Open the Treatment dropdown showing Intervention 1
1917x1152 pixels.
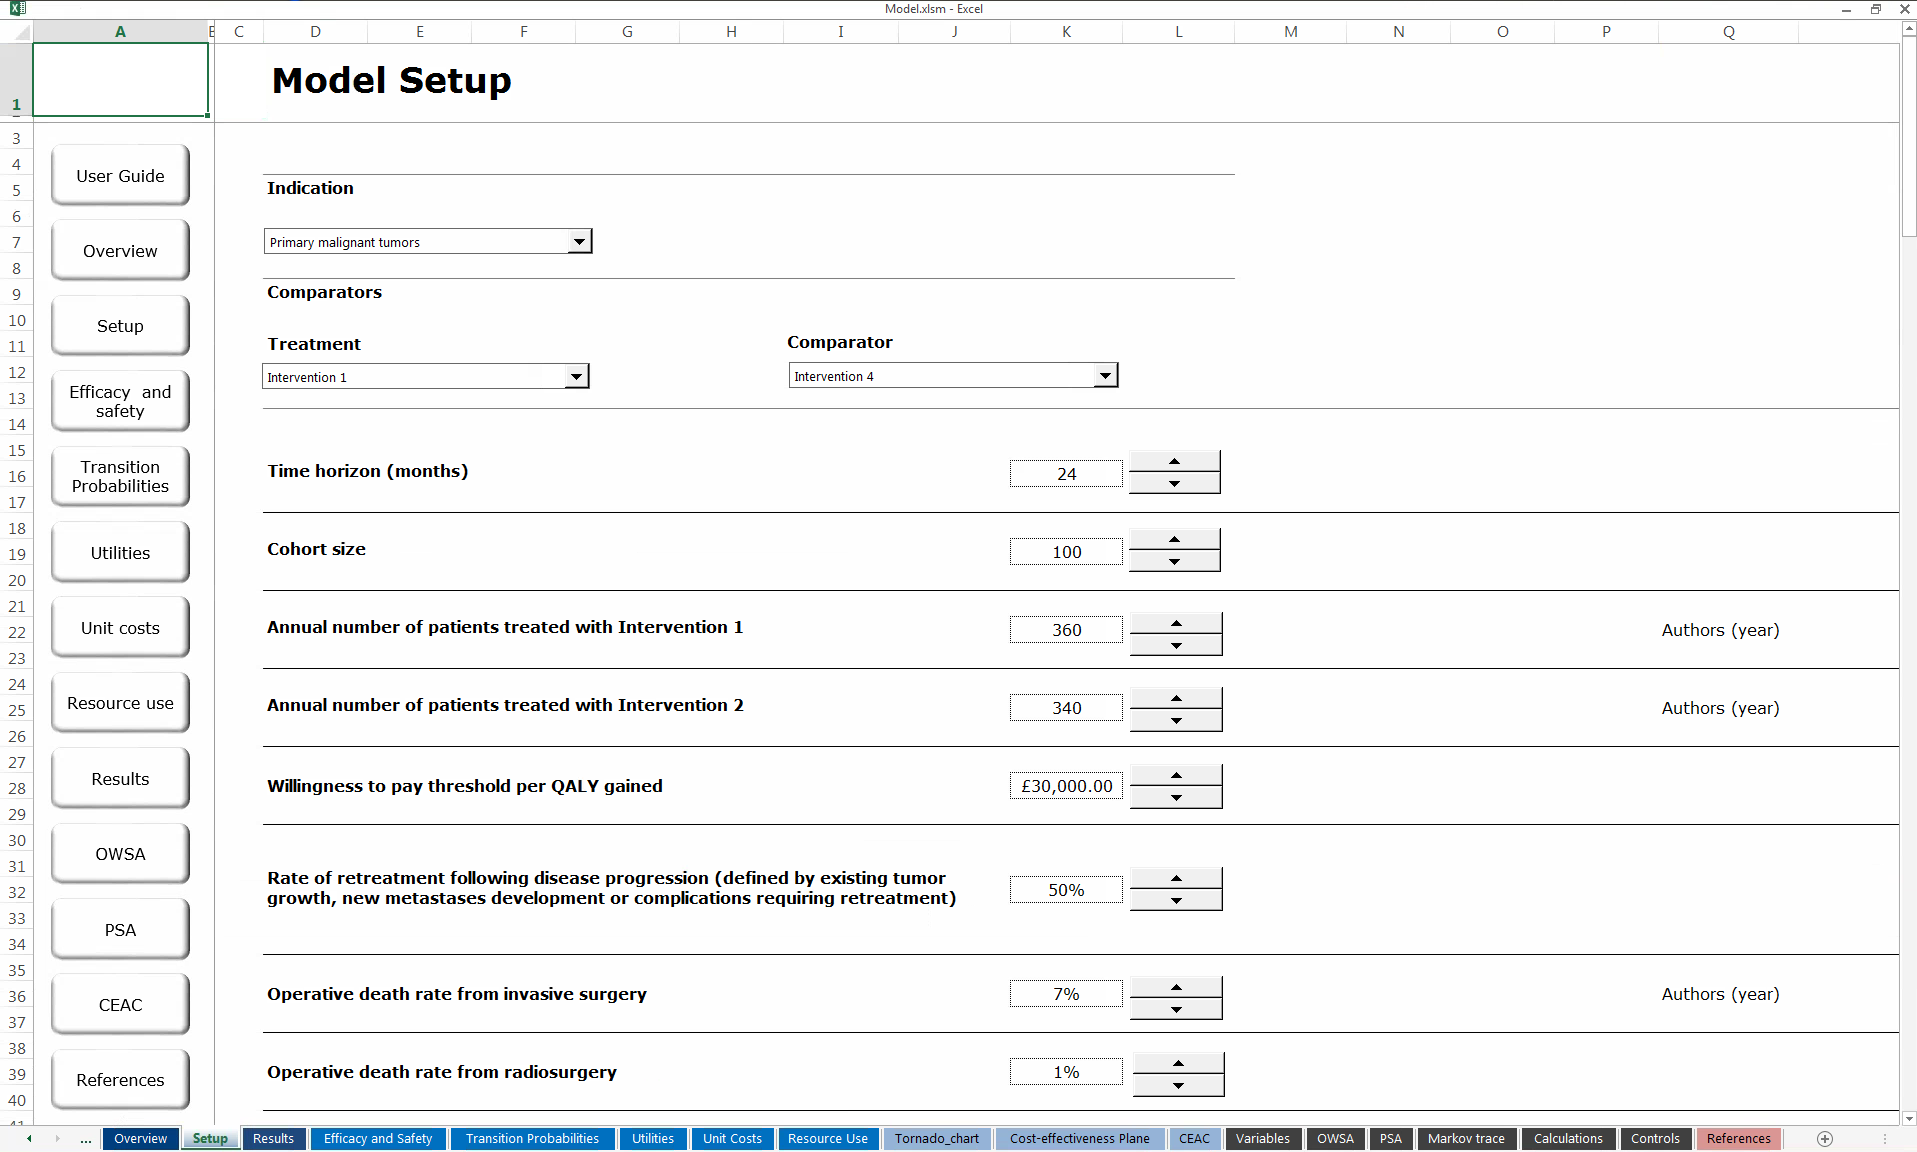577,376
